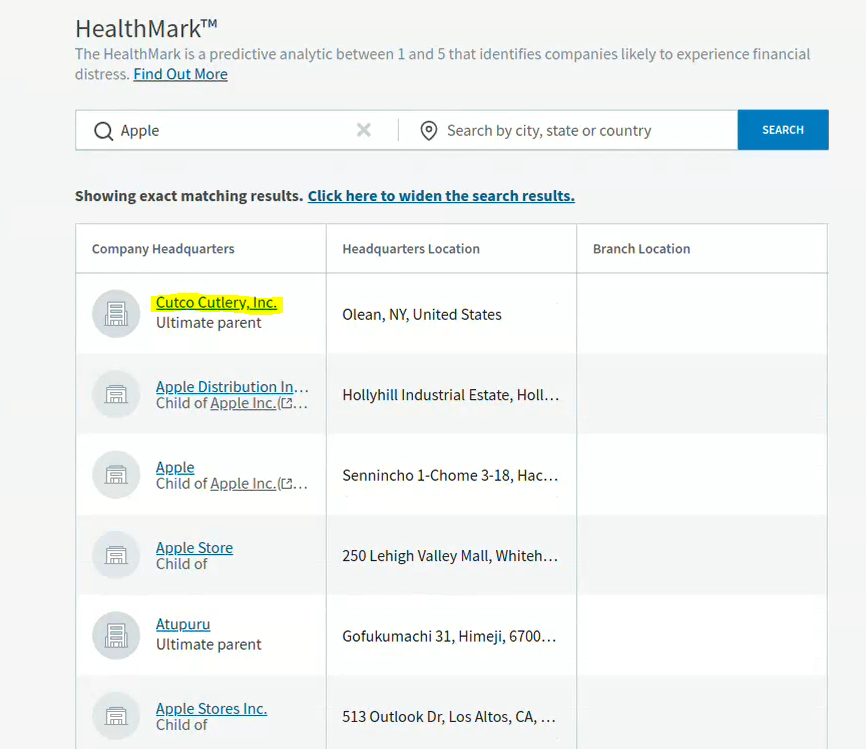This screenshot has width=866, height=749.
Task: Open external link icon in Apple Distribution row
Action: point(287,403)
